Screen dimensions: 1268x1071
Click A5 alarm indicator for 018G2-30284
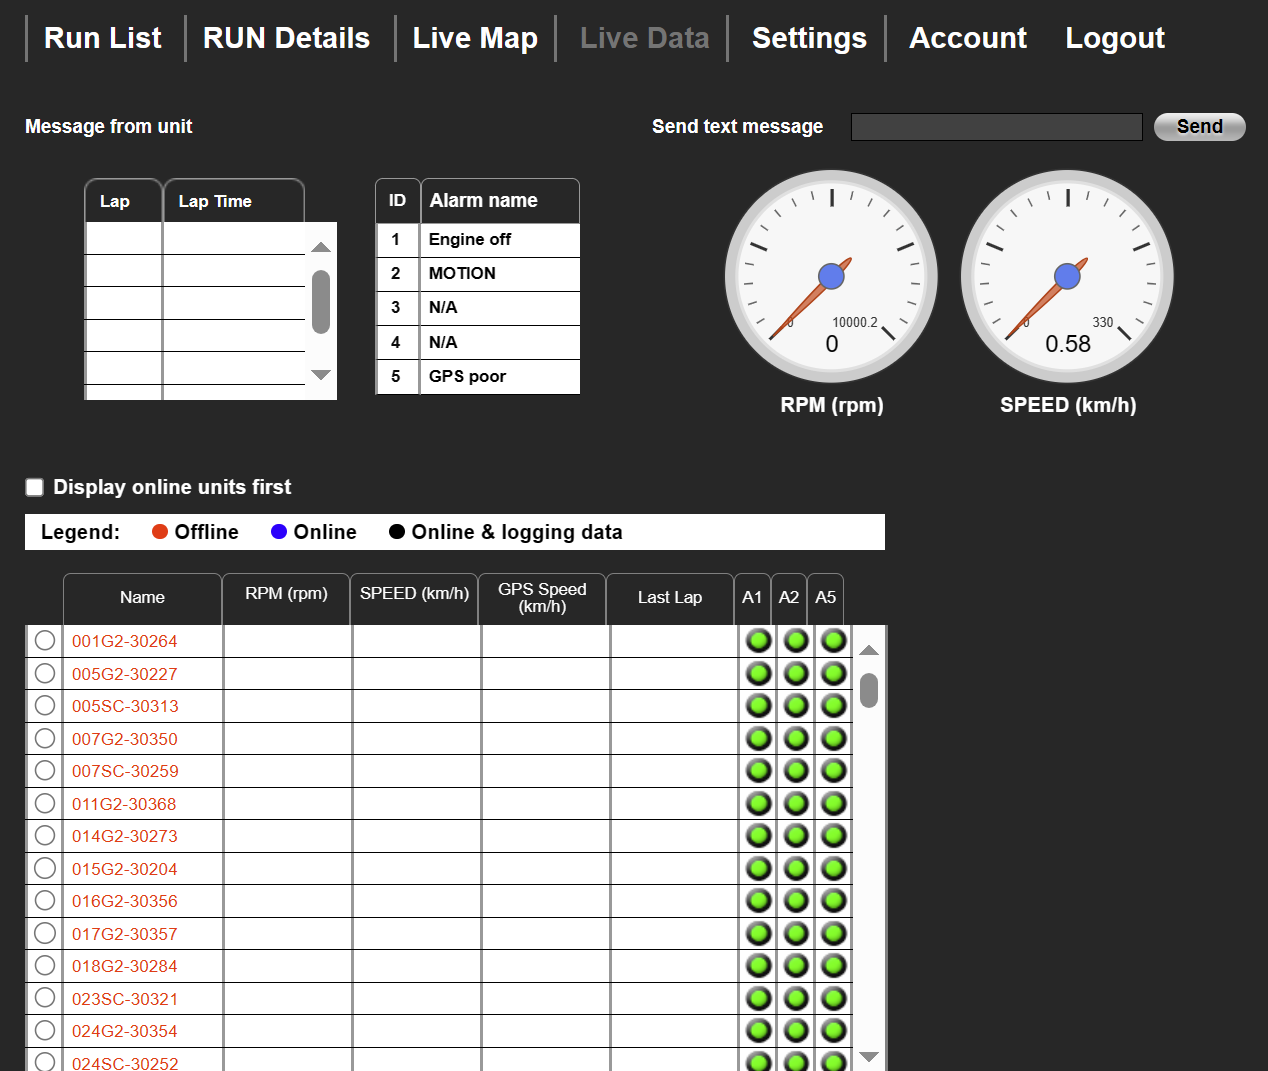click(833, 966)
